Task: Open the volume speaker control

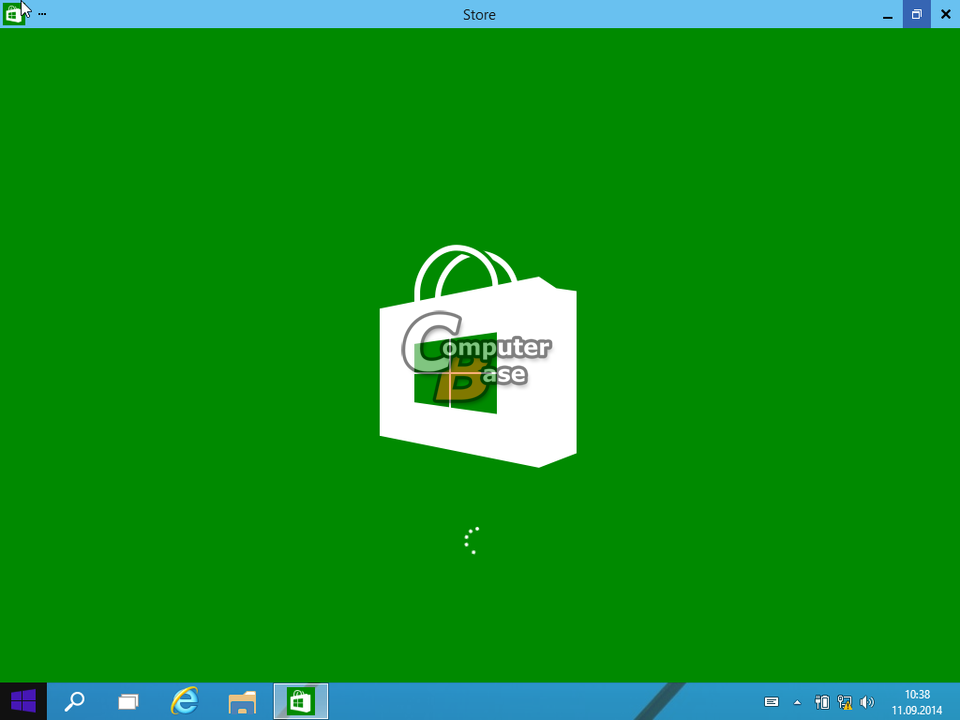Action: click(x=867, y=702)
